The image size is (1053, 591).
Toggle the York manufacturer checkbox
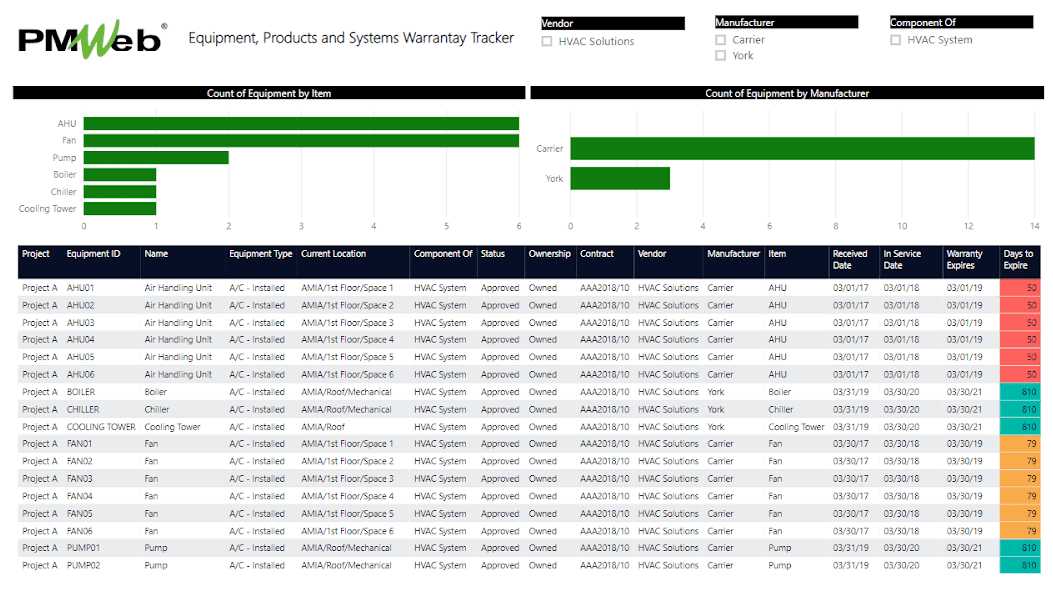point(721,56)
